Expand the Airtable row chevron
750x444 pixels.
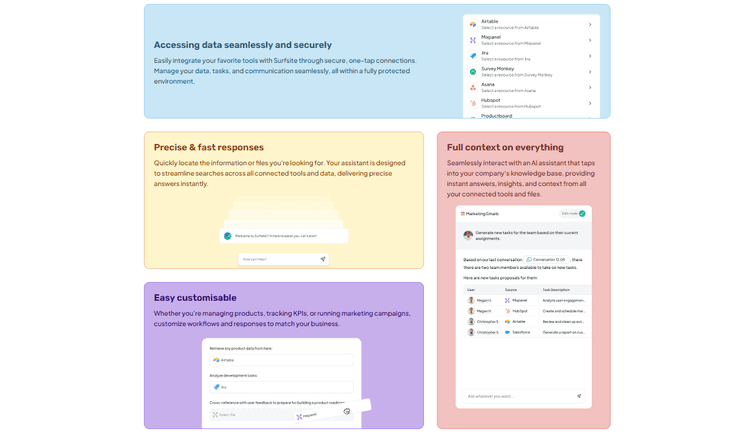[590, 24]
